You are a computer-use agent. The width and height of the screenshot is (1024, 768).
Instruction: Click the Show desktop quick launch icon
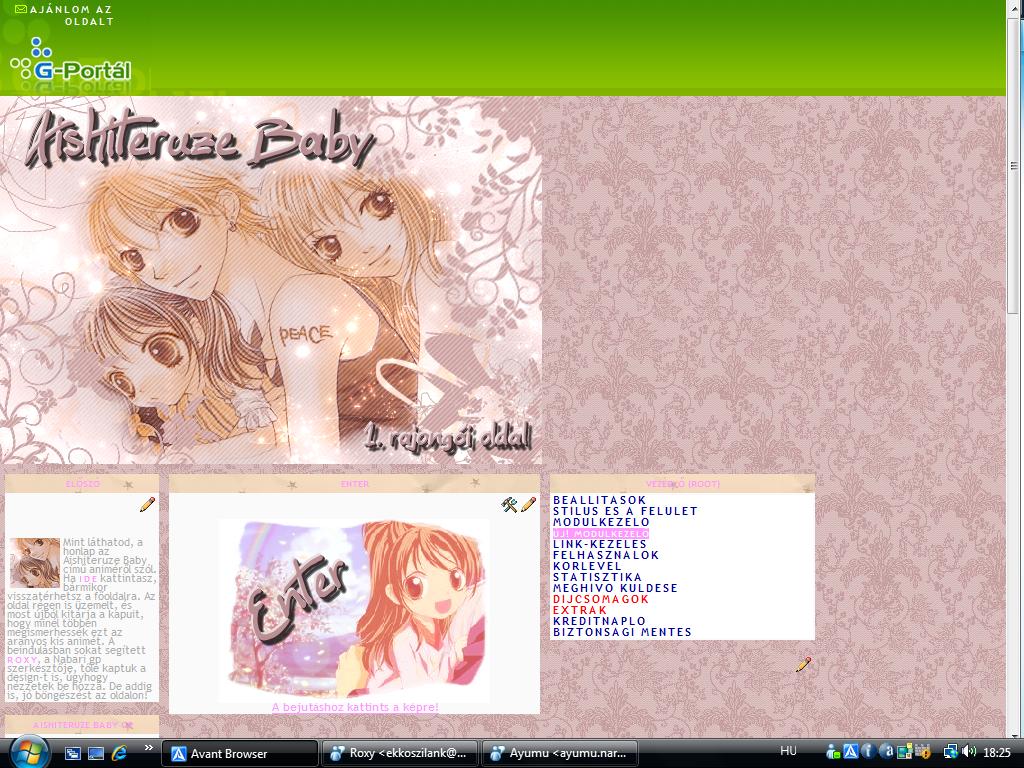pyautogui.click(x=96, y=753)
